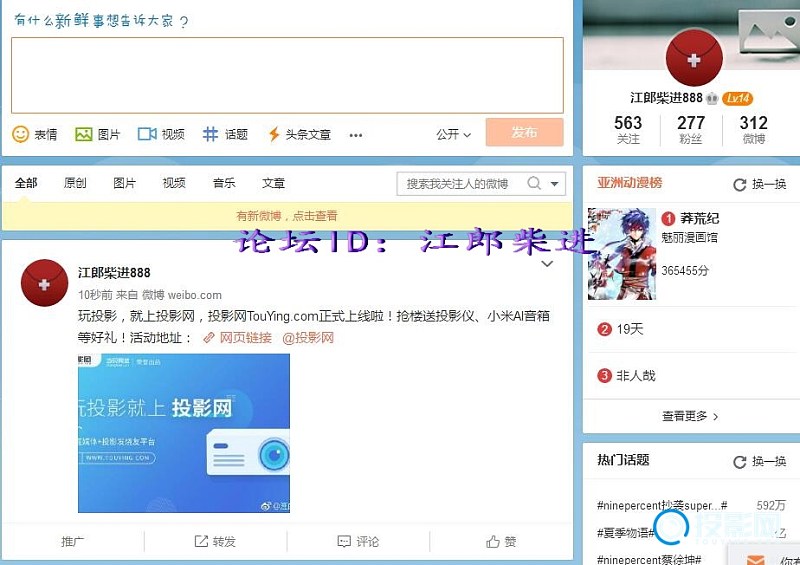This screenshot has width=800, height=565.
Task: Focus the new post text box
Action: [x=287, y=75]
